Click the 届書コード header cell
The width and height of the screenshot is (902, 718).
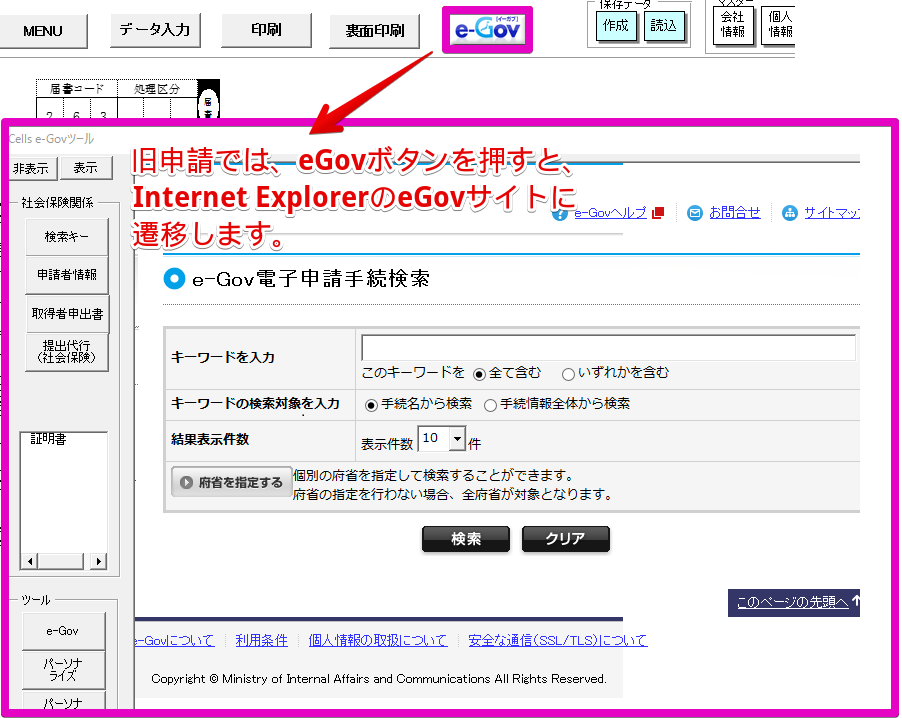(77, 89)
